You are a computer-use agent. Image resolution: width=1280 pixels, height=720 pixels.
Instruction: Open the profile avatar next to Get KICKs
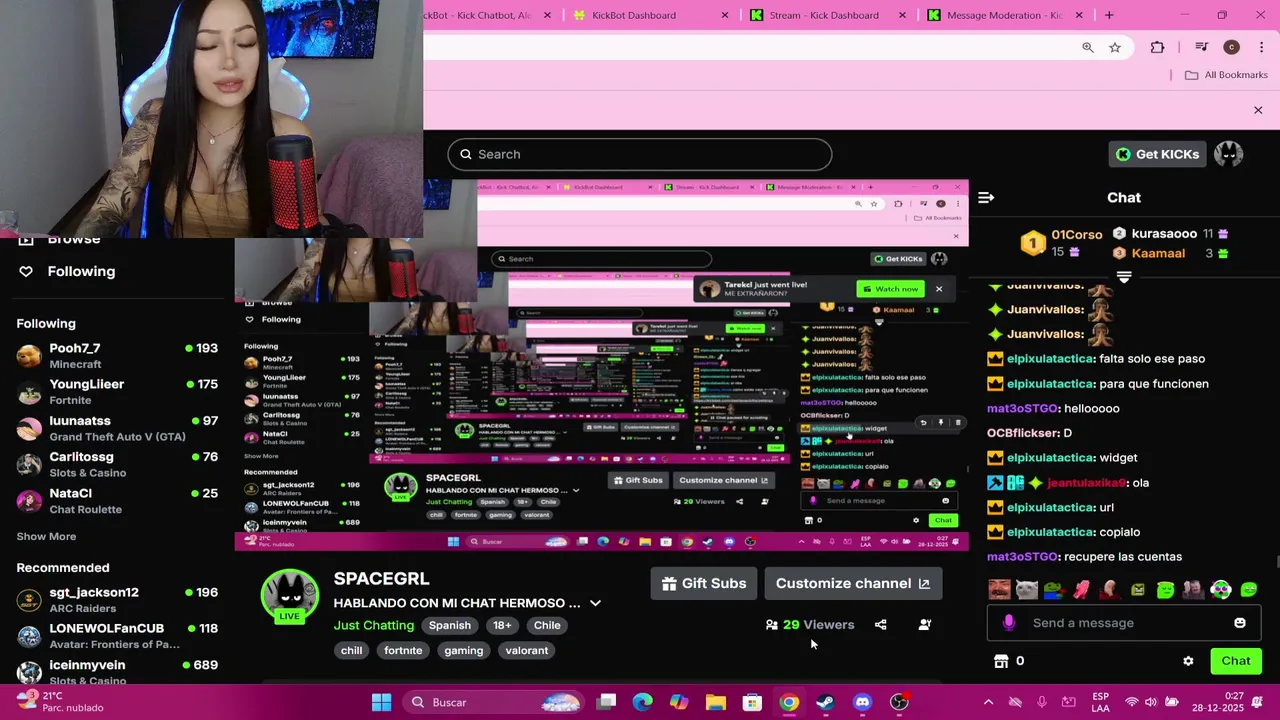coord(1228,154)
